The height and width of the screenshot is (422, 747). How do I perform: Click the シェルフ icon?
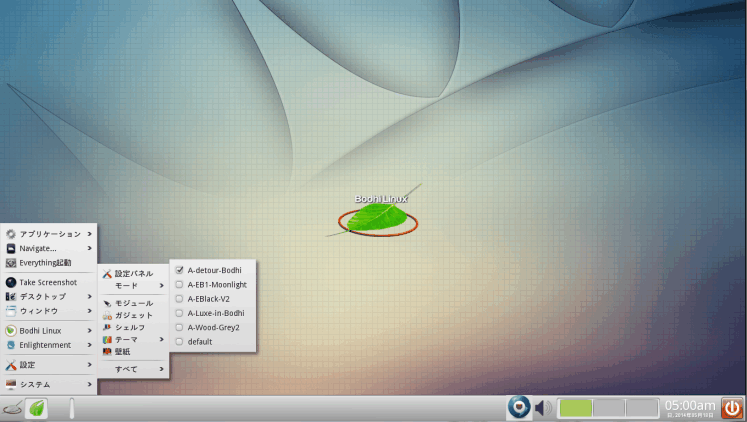tap(107, 327)
